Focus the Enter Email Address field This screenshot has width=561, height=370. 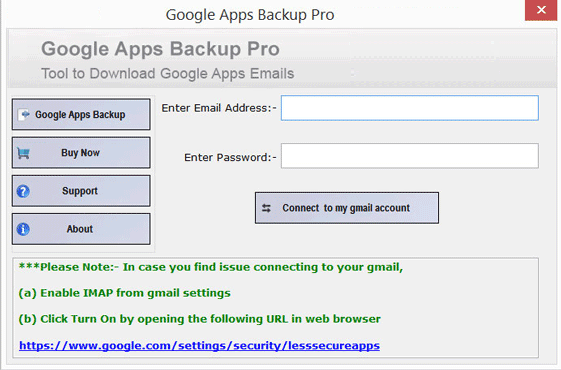[x=410, y=108]
